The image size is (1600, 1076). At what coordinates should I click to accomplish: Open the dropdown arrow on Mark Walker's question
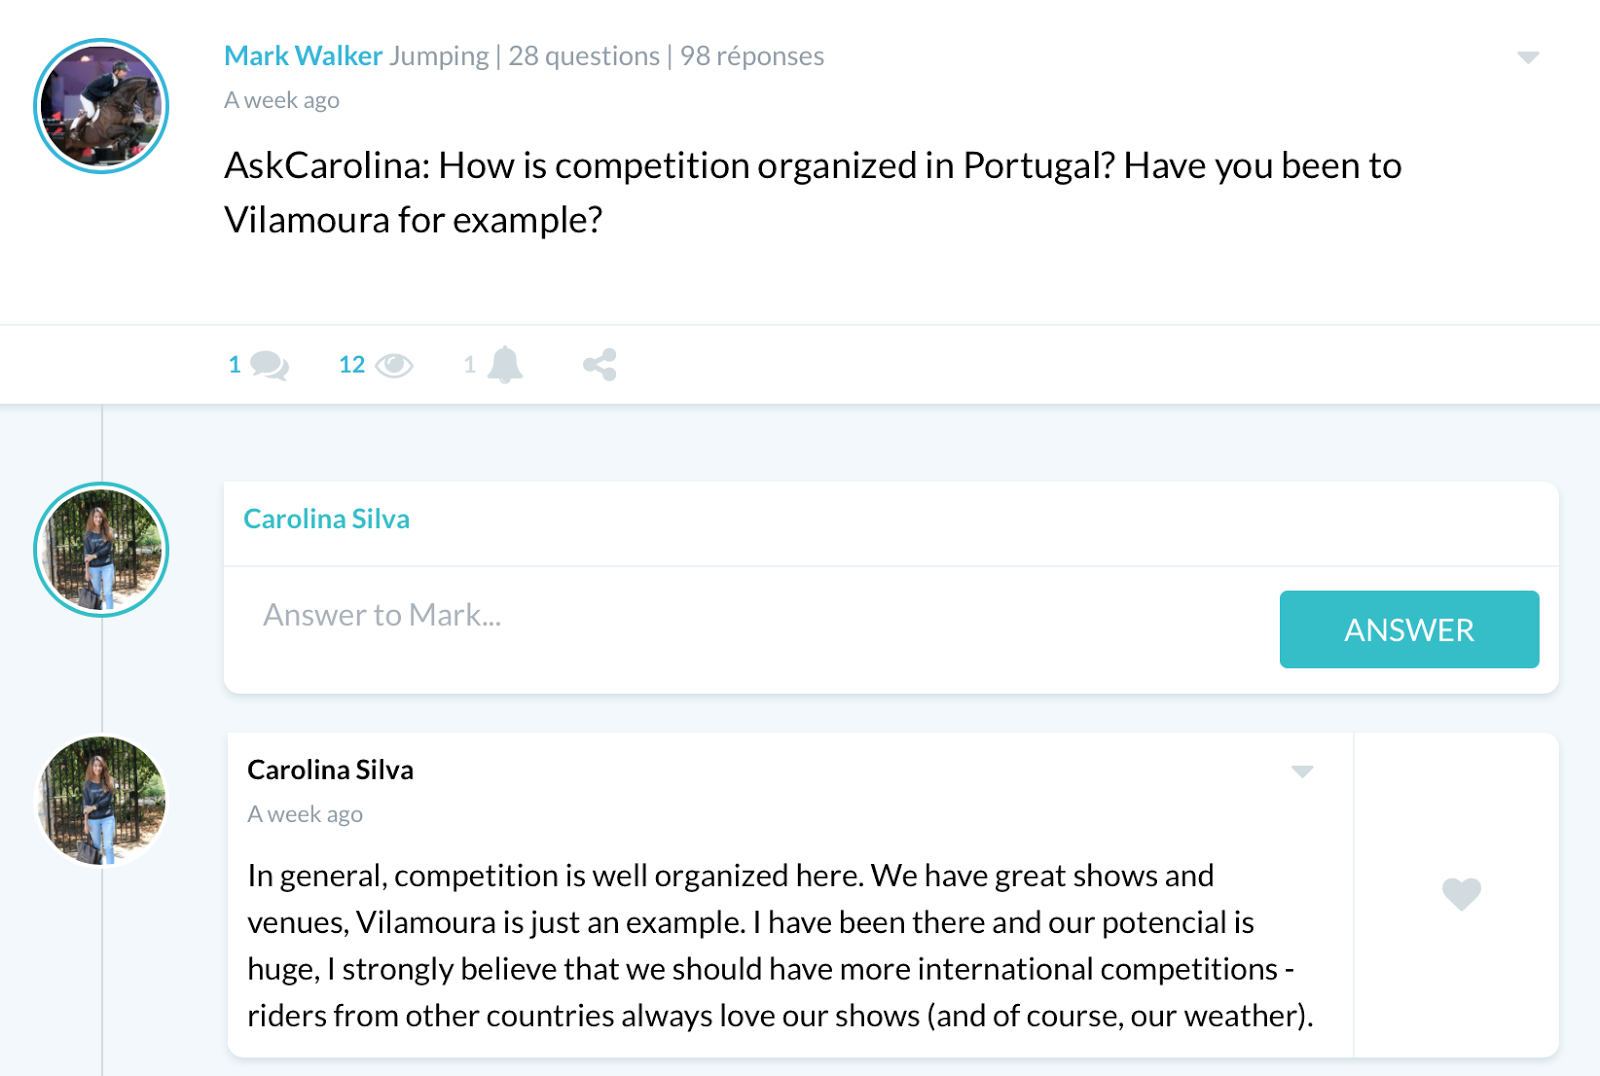1528,57
